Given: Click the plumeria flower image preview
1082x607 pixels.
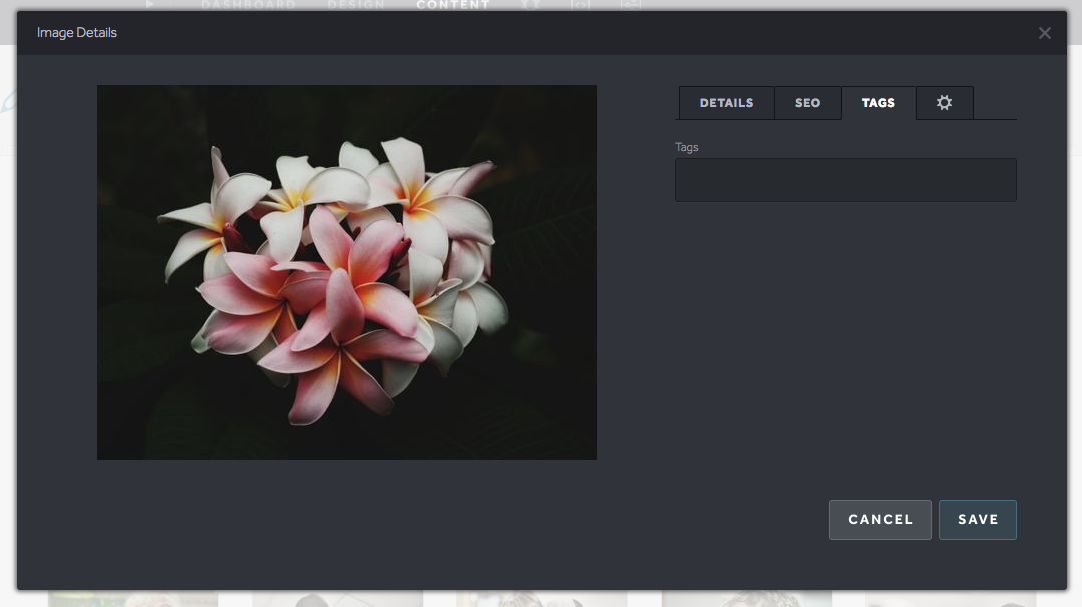Looking at the screenshot, I should click(347, 272).
